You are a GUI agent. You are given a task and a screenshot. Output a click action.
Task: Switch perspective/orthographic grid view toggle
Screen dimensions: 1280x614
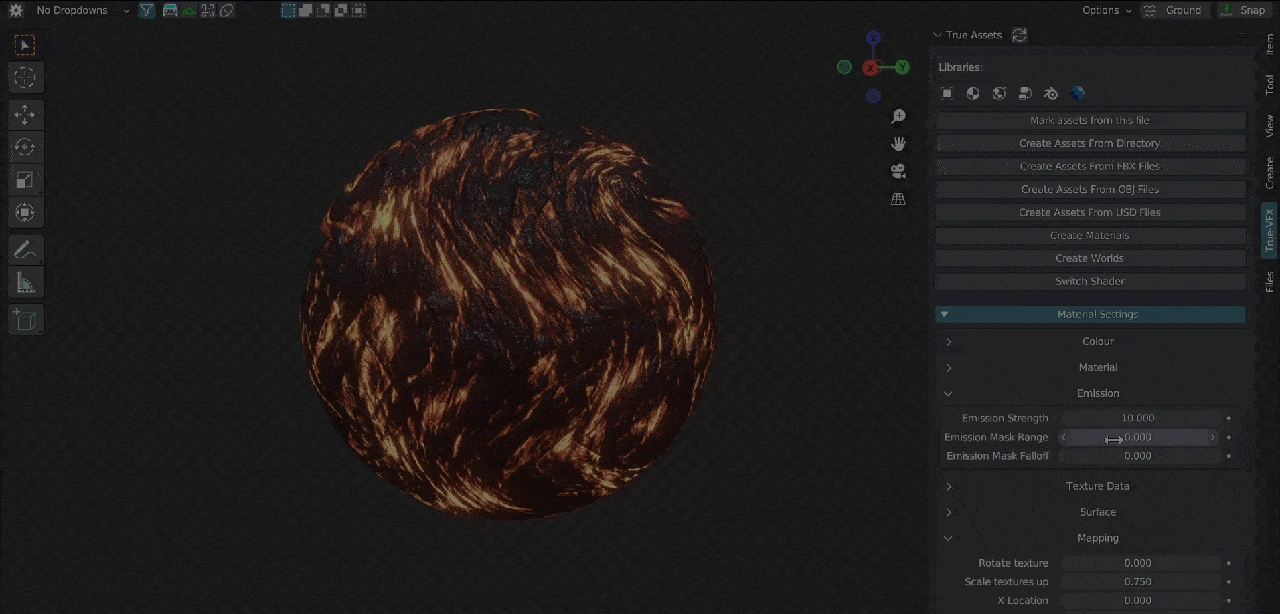(898, 199)
